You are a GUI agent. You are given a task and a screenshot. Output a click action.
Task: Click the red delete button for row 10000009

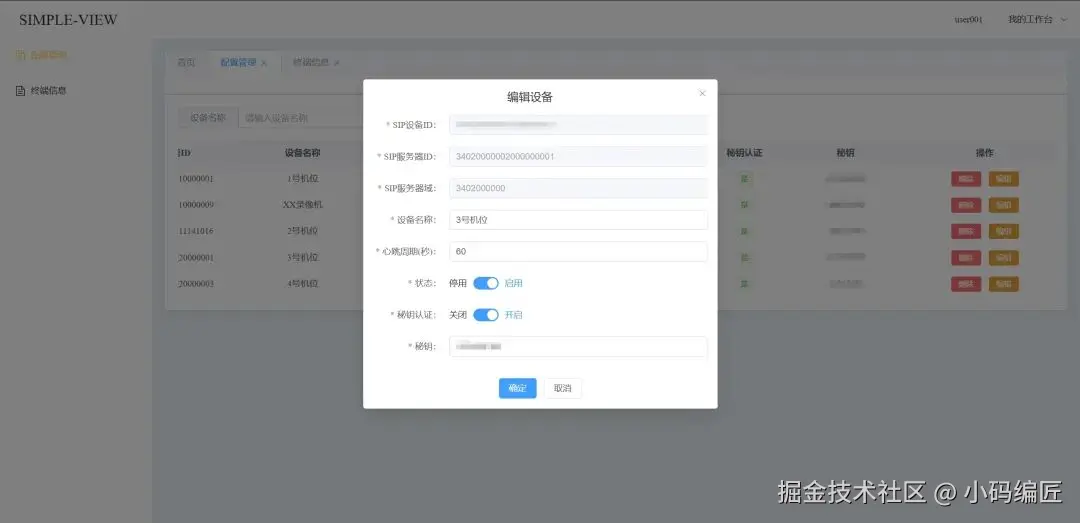966,205
